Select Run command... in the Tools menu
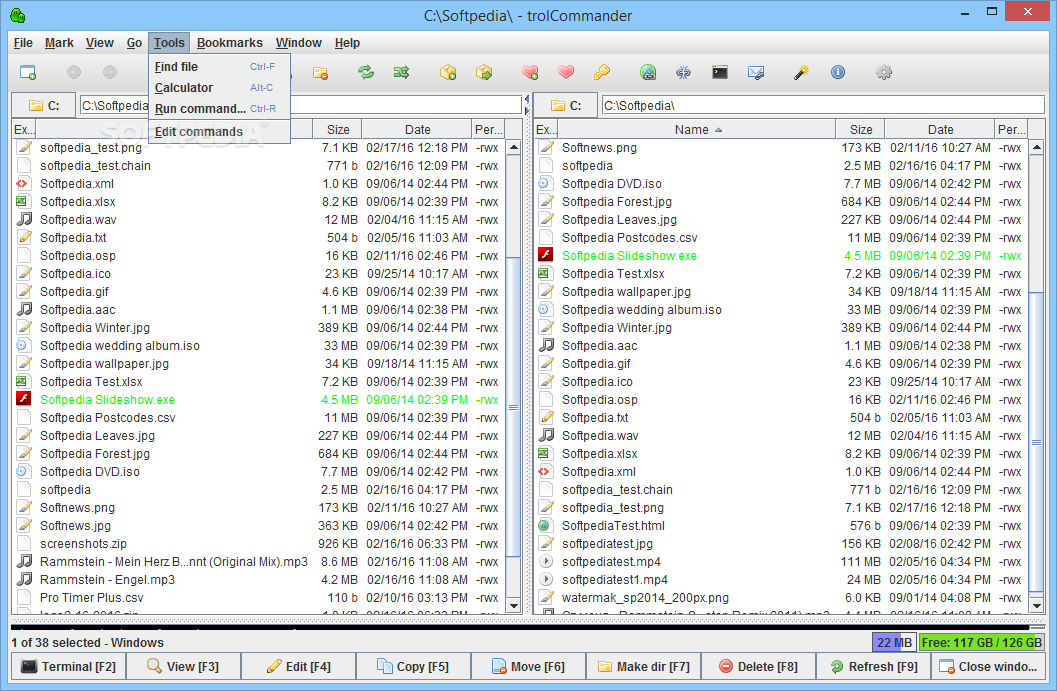 click(x=220, y=109)
